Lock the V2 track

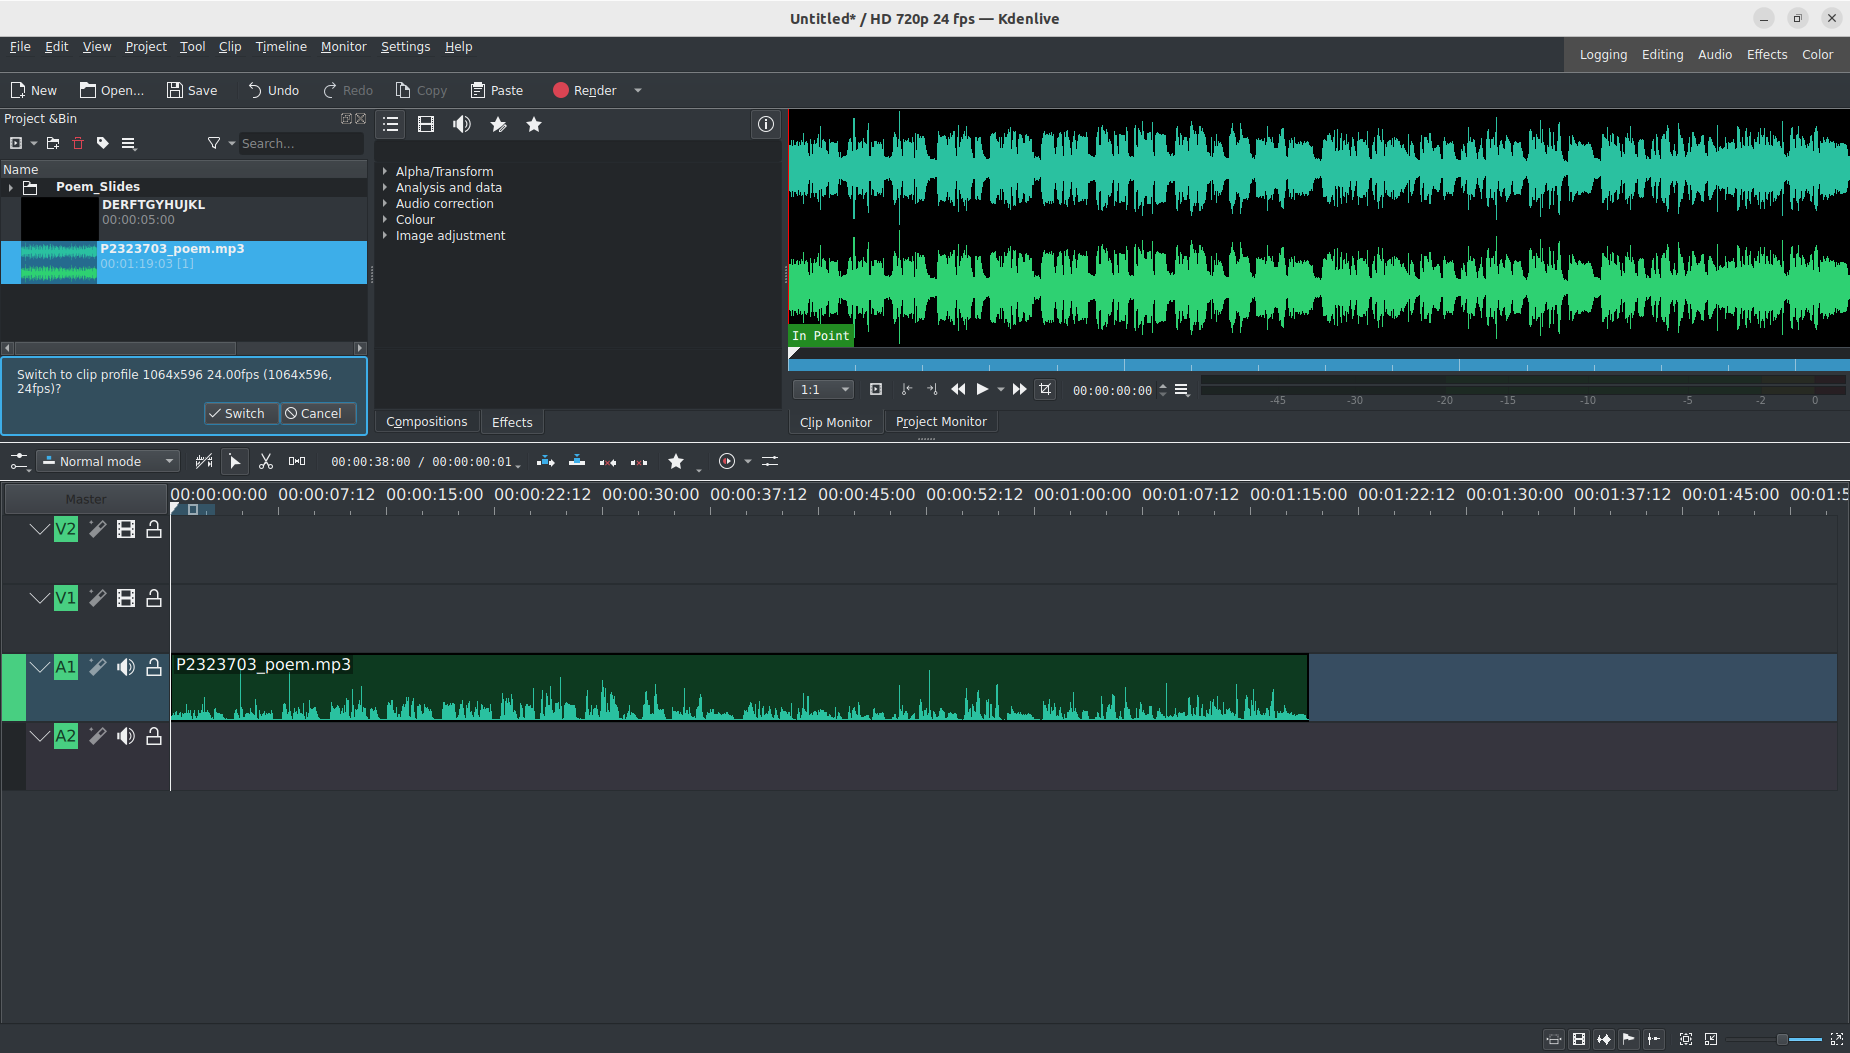coord(154,529)
